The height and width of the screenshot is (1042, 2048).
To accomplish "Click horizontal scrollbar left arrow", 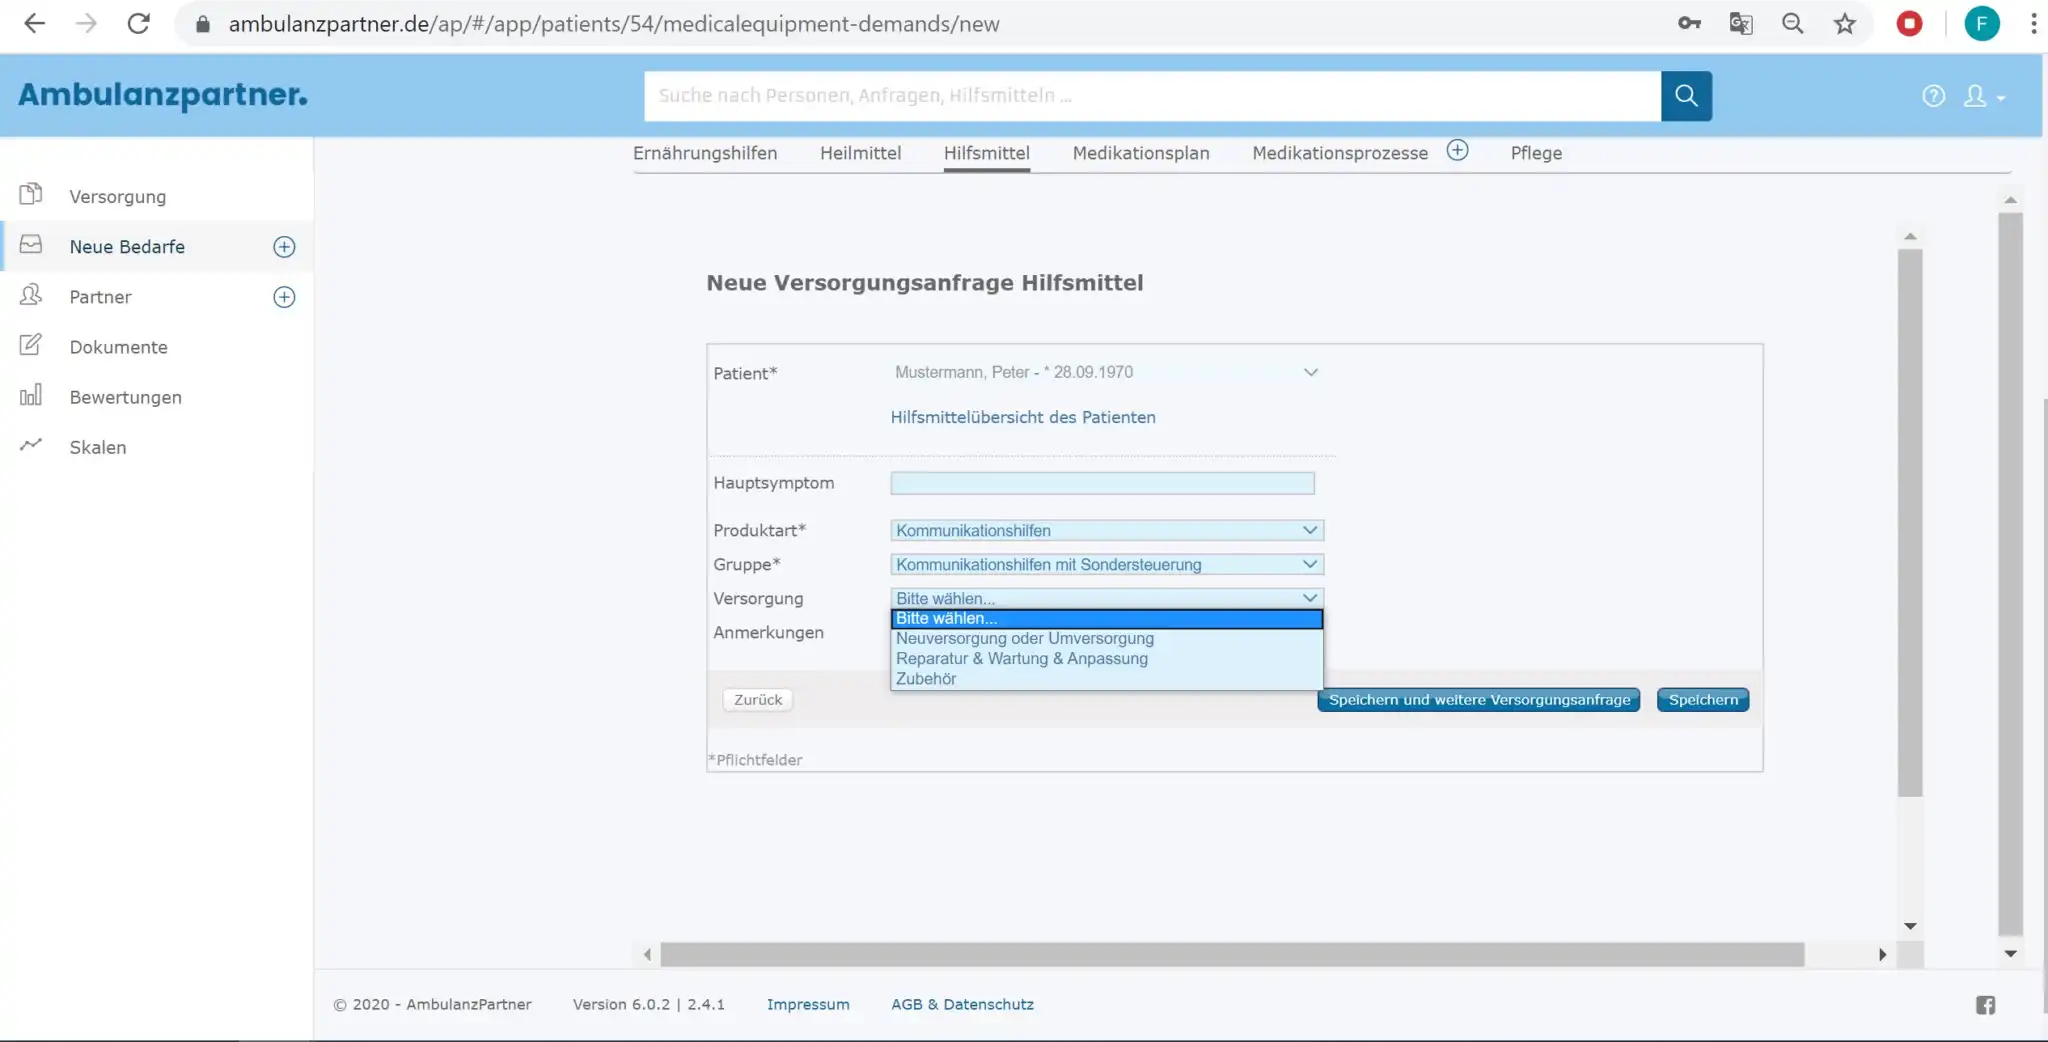I will coord(647,955).
